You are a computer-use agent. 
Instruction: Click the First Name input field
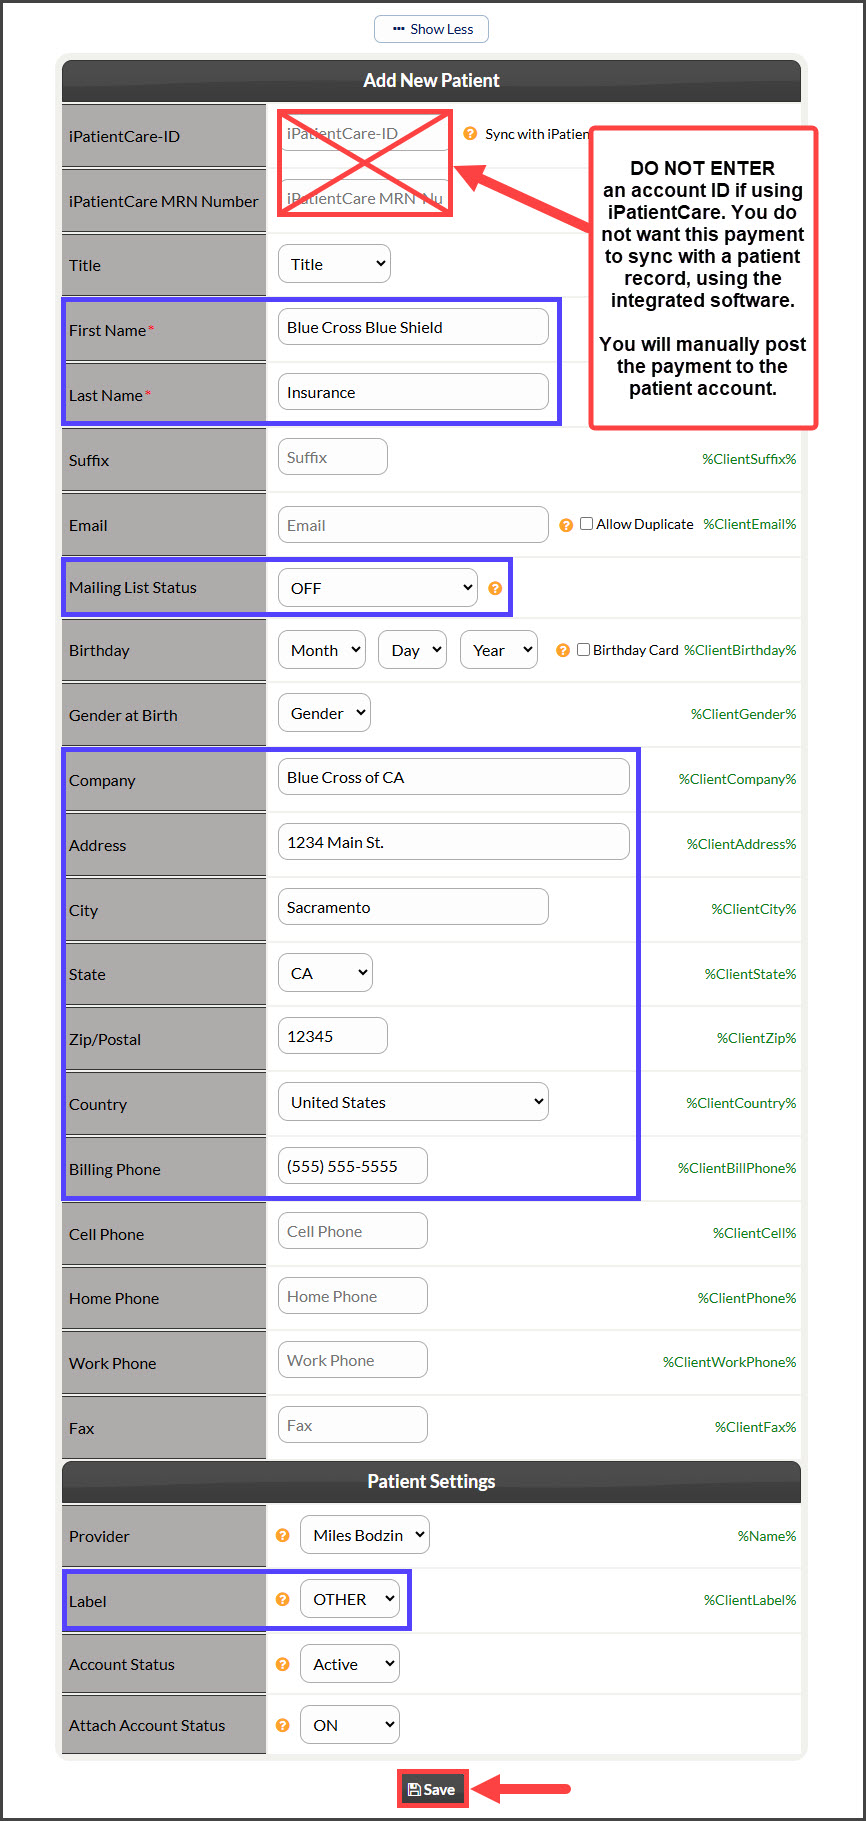pos(413,327)
